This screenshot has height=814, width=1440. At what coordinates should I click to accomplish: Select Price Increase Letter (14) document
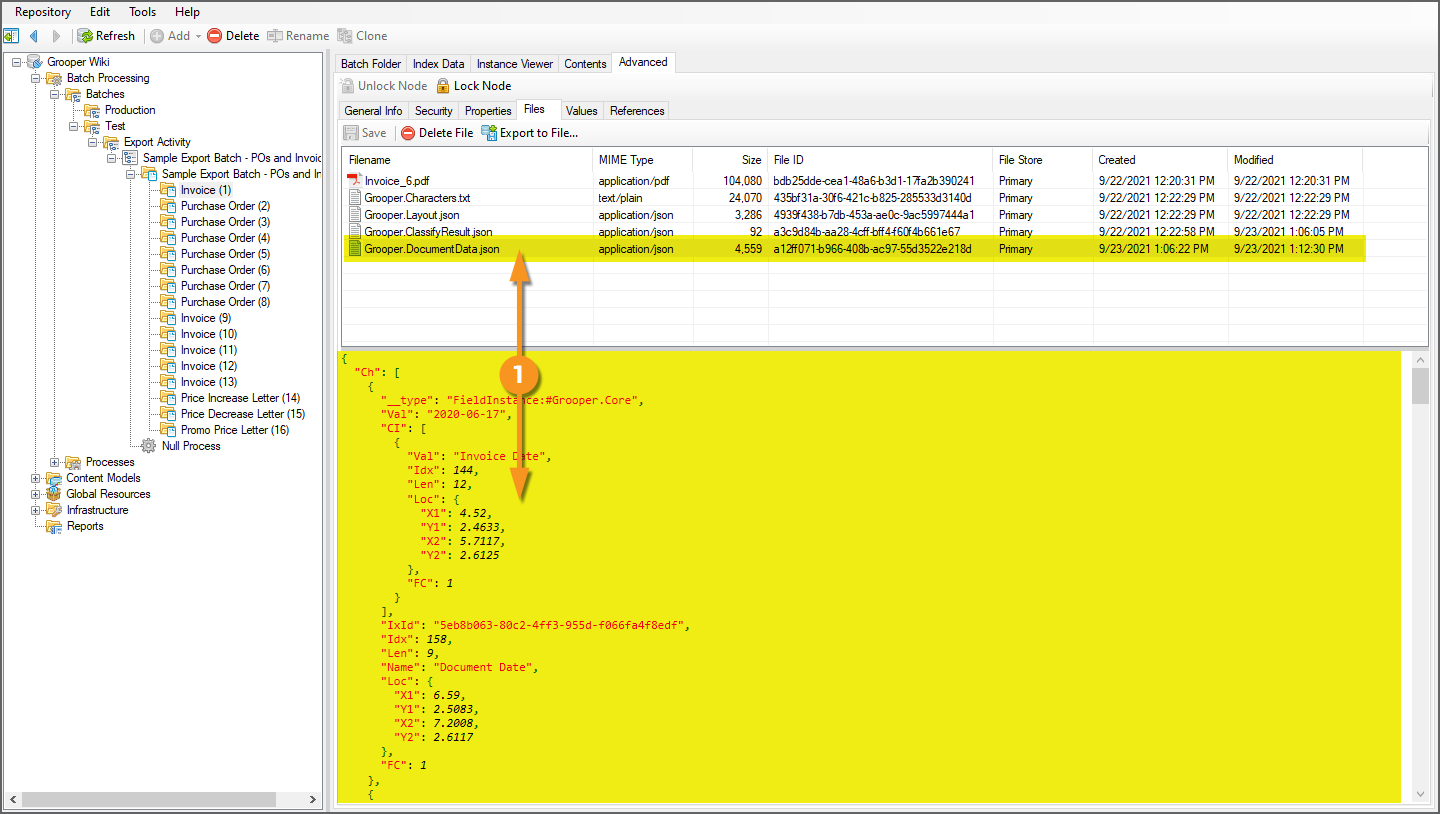pyautogui.click(x=240, y=398)
